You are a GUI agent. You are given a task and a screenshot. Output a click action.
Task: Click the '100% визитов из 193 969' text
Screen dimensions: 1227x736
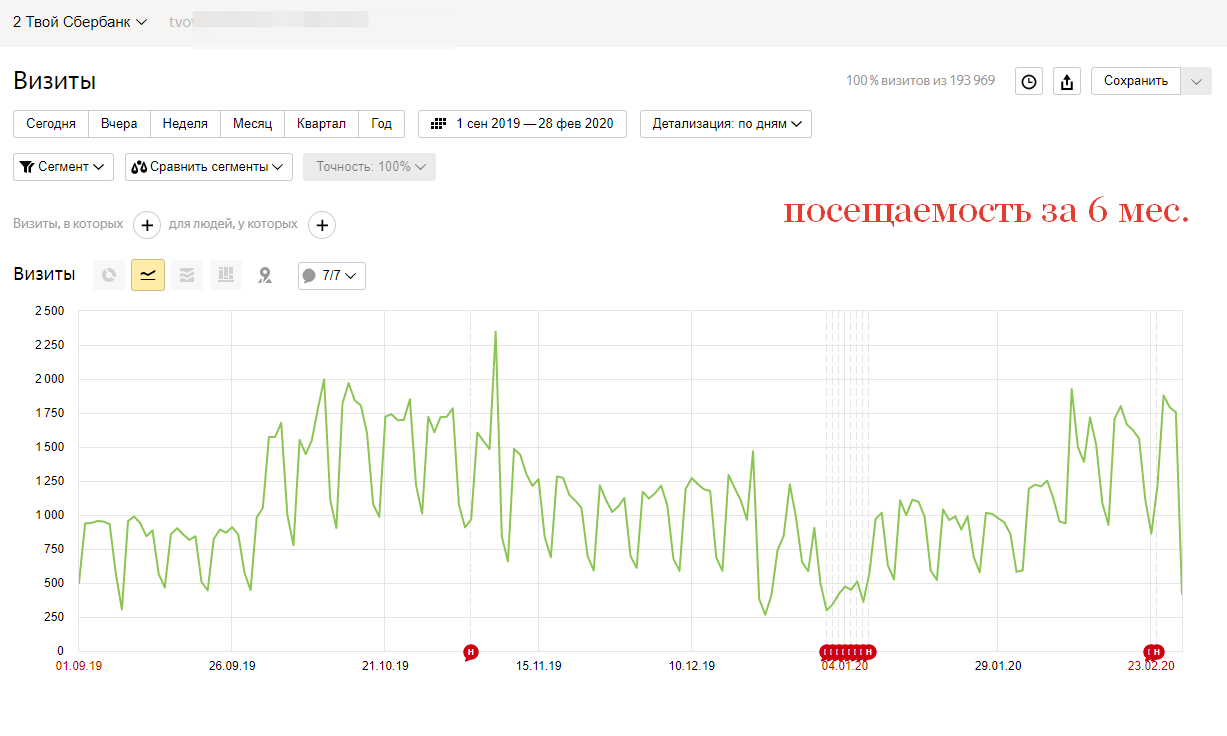click(x=921, y=81)
